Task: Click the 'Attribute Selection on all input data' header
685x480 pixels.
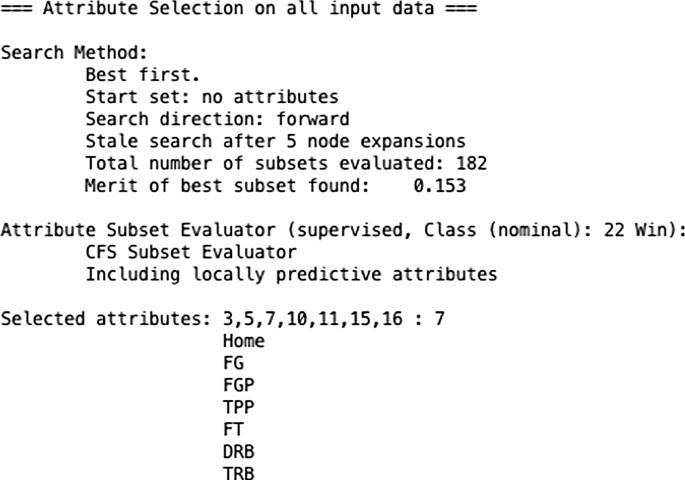Action: pos(238,8)
